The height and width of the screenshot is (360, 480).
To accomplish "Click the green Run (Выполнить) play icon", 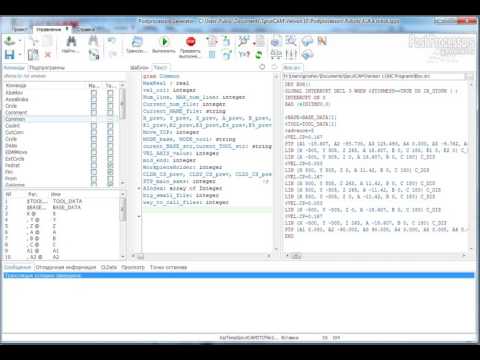I will [x=164, y=42].
